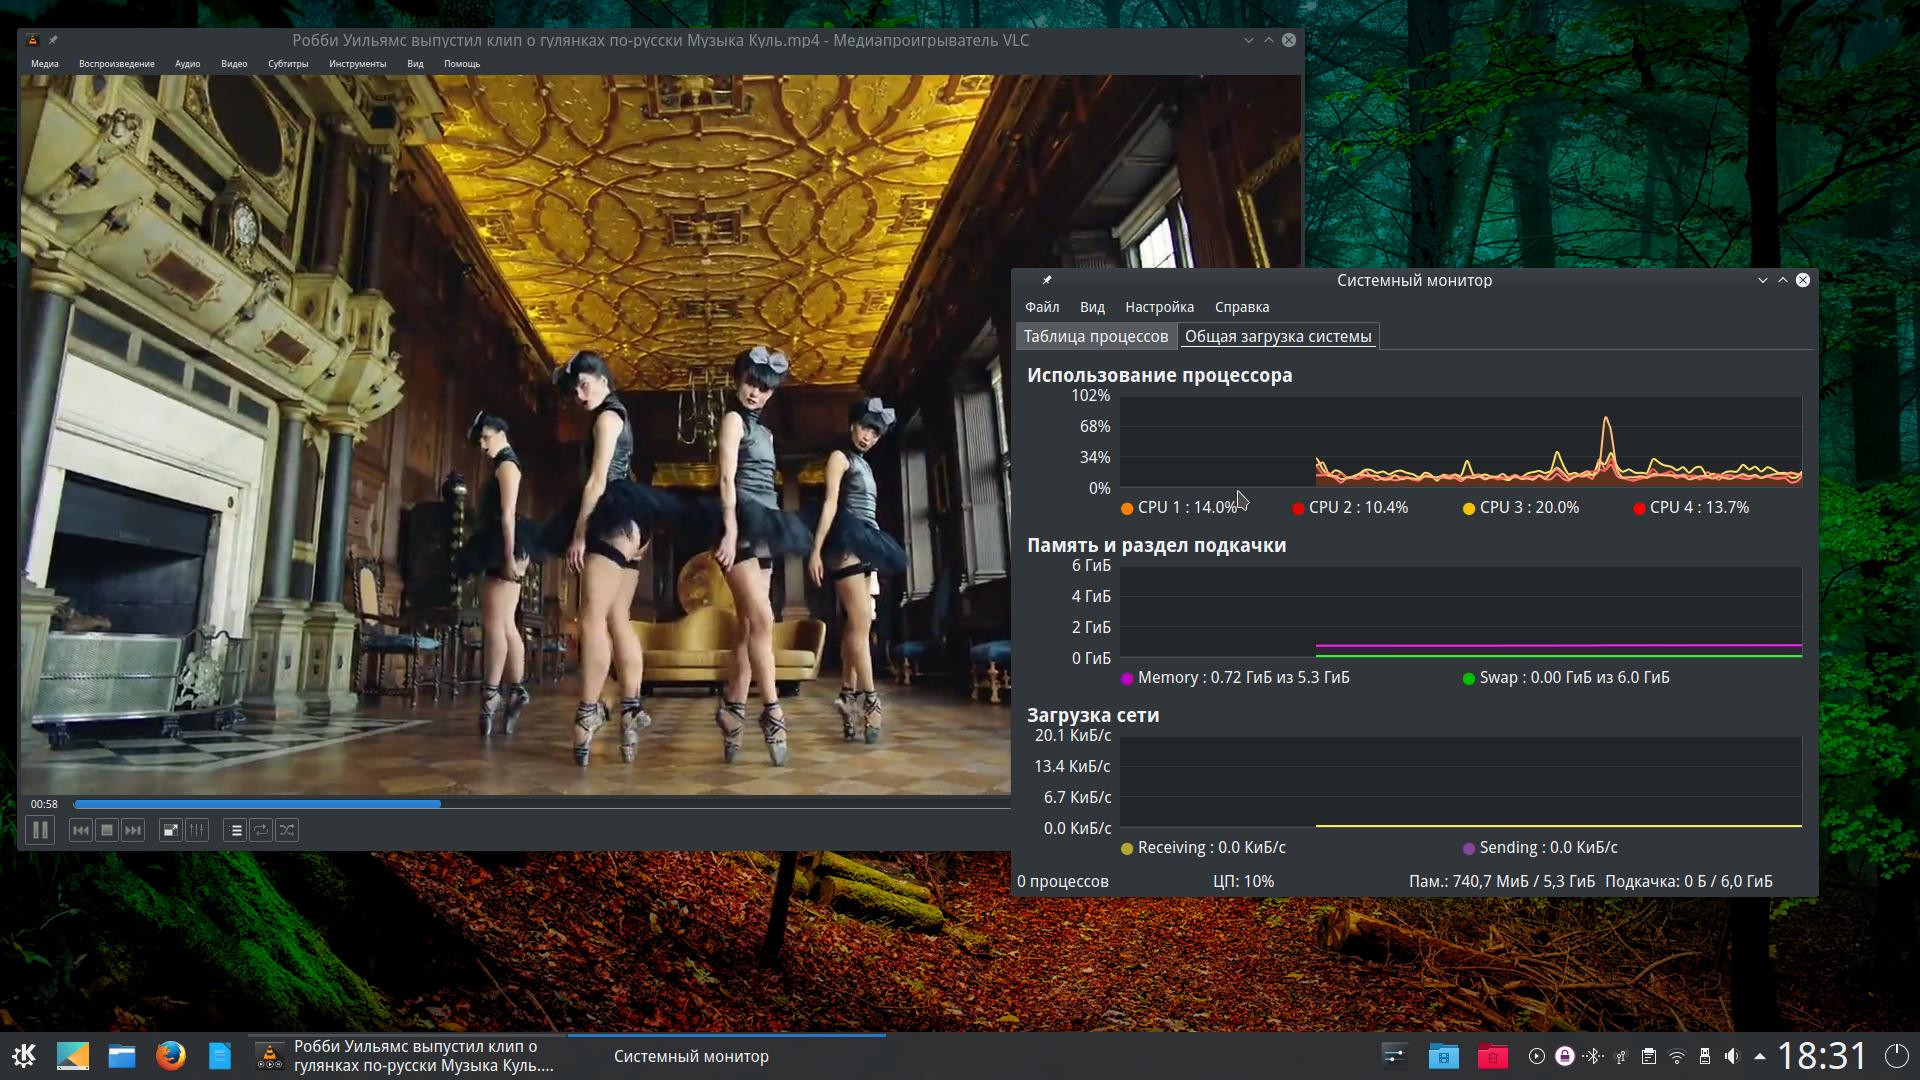Expand hidden system tray icons arrow
This screenshot has height=1080, width=1920.
(1760, 1056)
